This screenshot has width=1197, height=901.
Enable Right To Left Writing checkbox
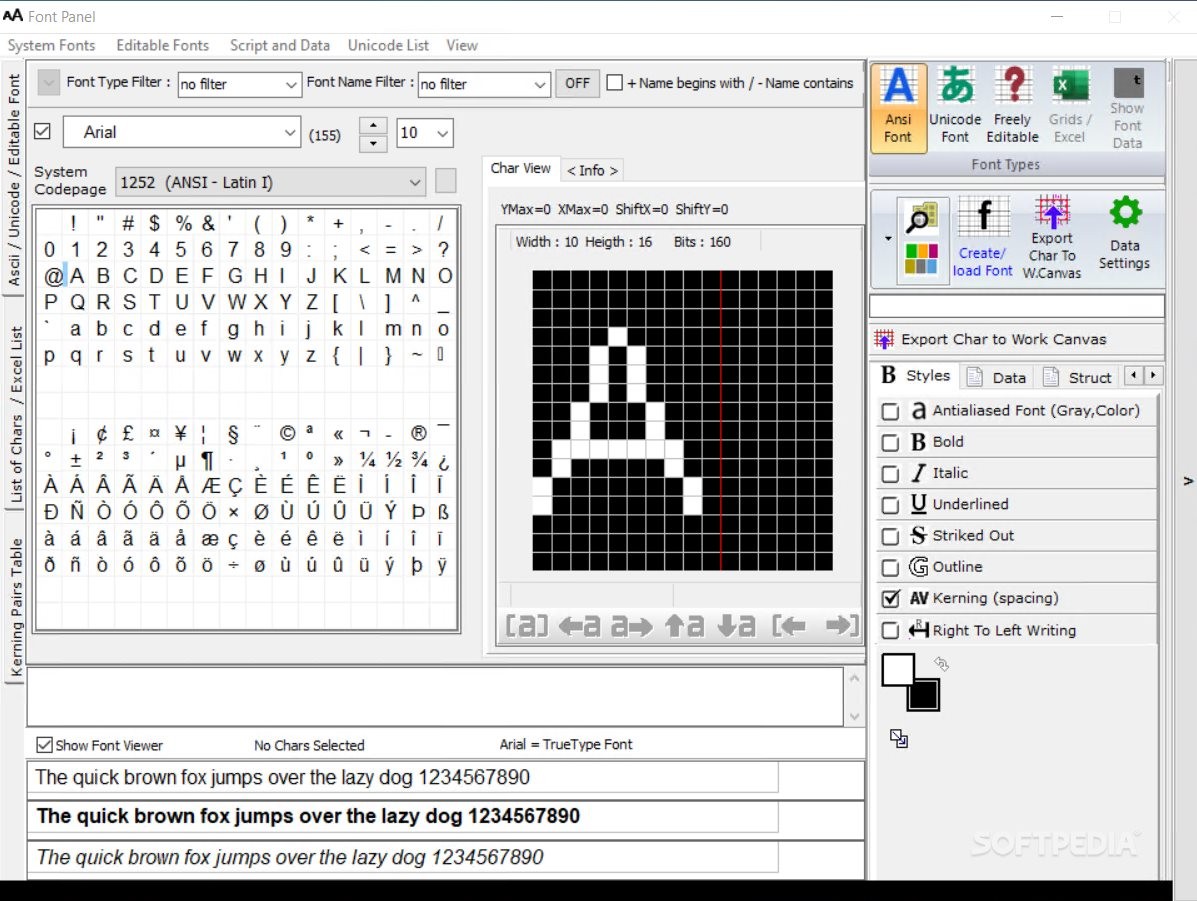point(890,631)
